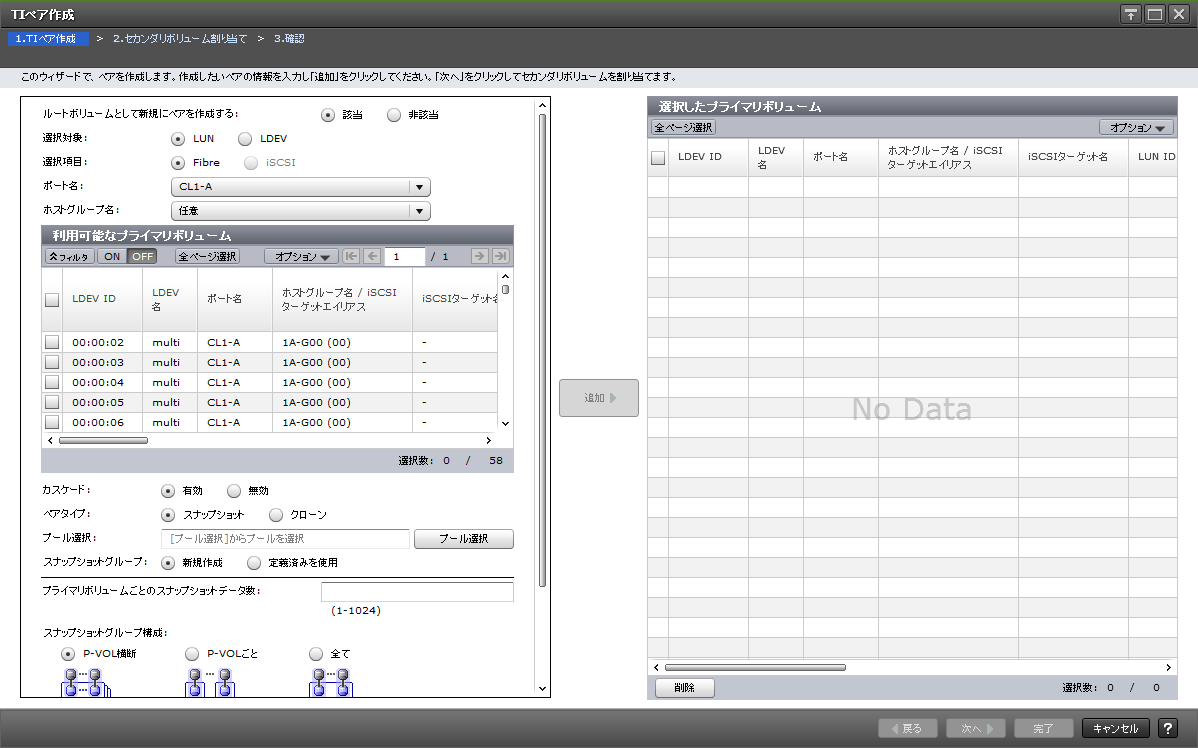Open the ポート名 CL1-A dropdown

click(421, 186)
